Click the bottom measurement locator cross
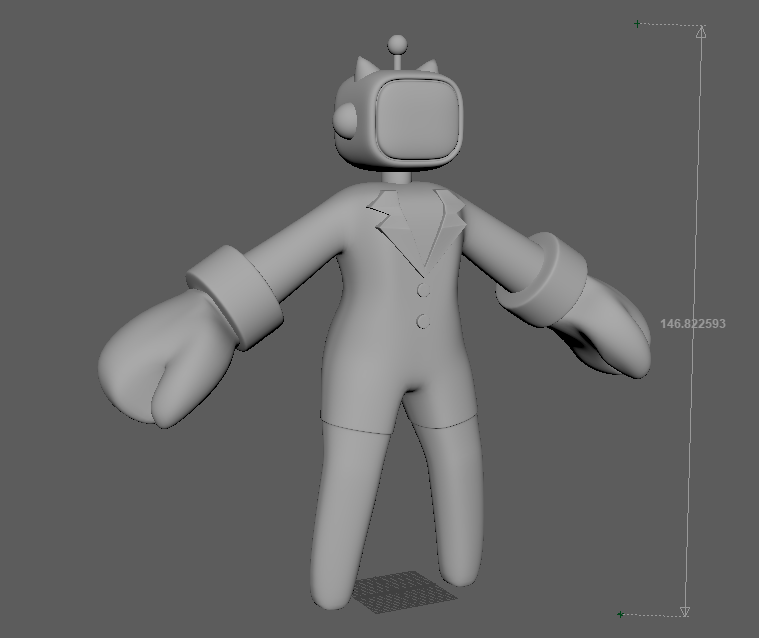 [620, 614]
